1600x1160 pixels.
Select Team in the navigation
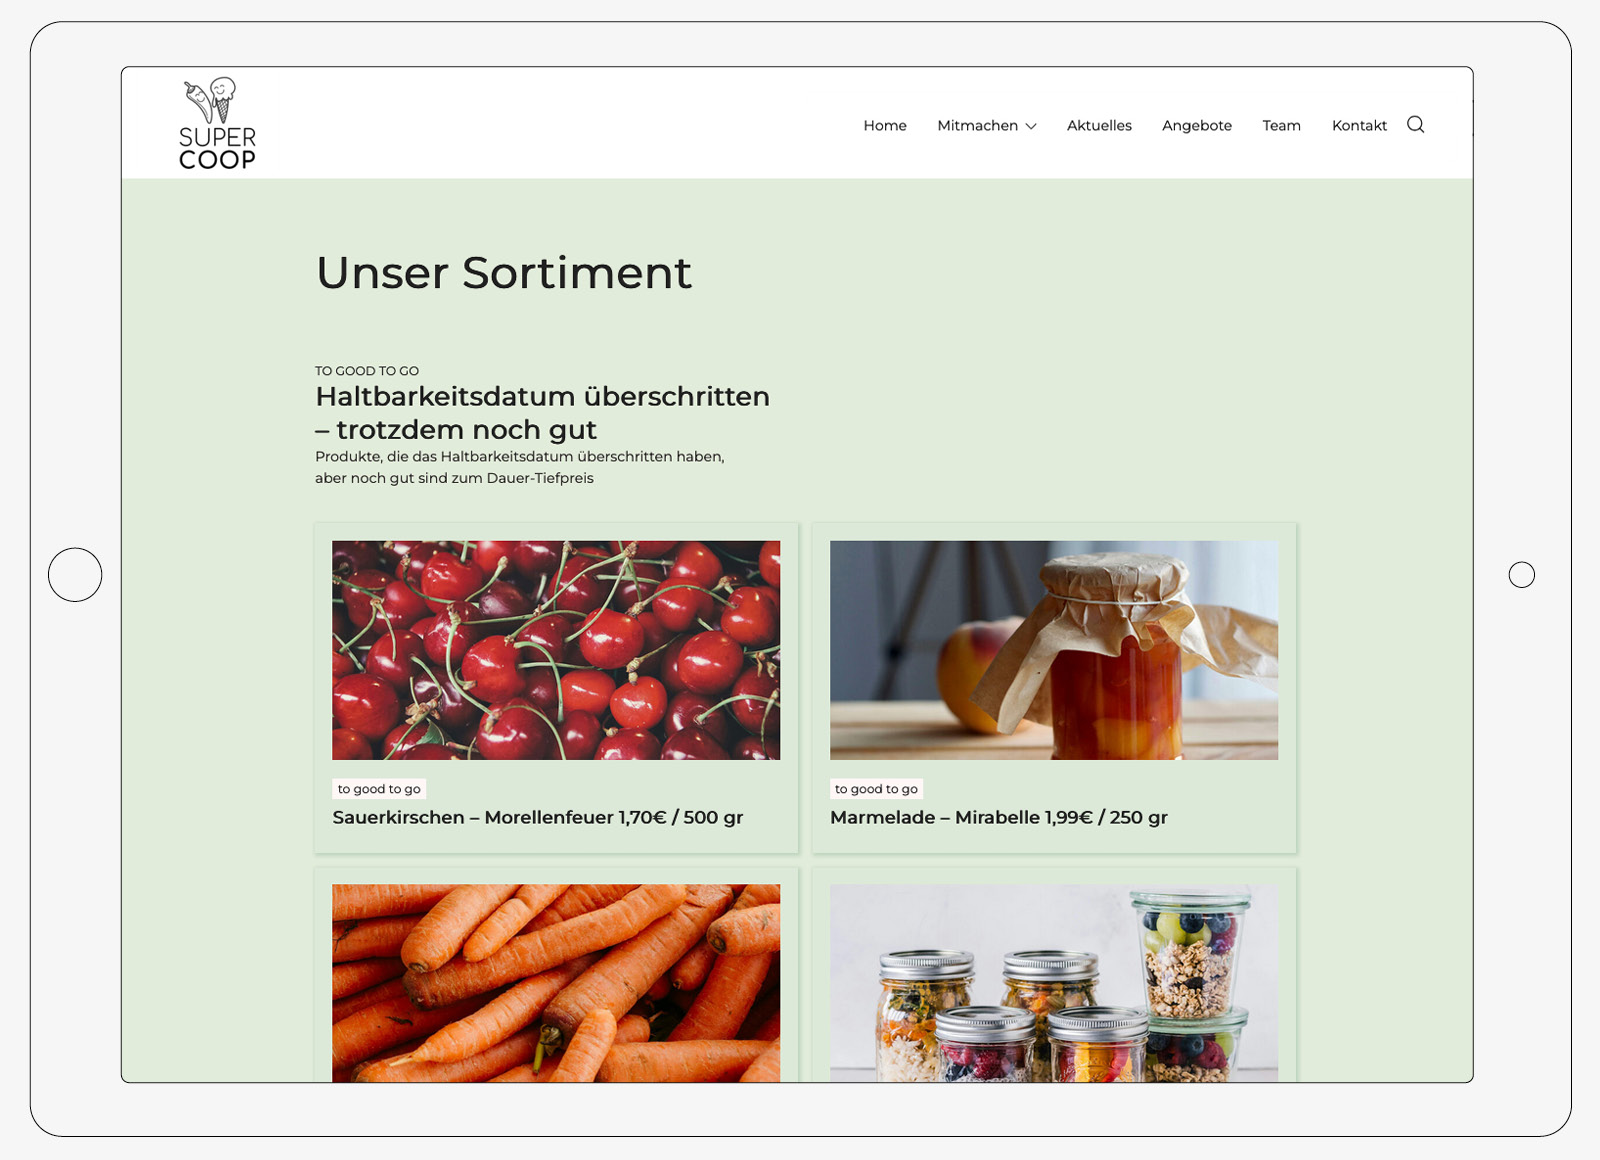click(x=1281, y=125)
